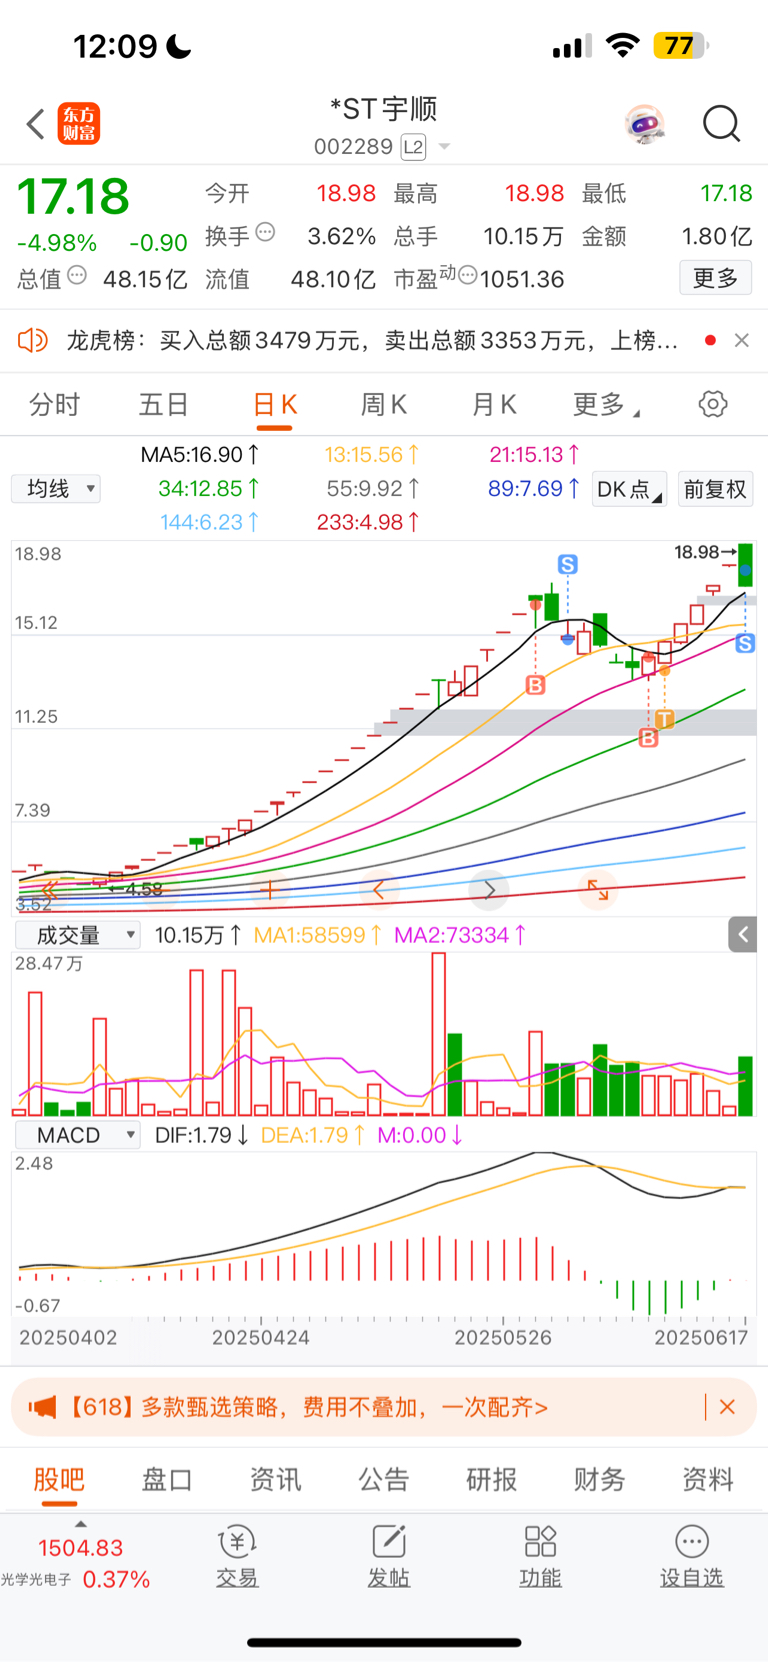Switch to the 资料 tab
This screenshot has height=1662, width=768.
click(x=708, y=1480)
